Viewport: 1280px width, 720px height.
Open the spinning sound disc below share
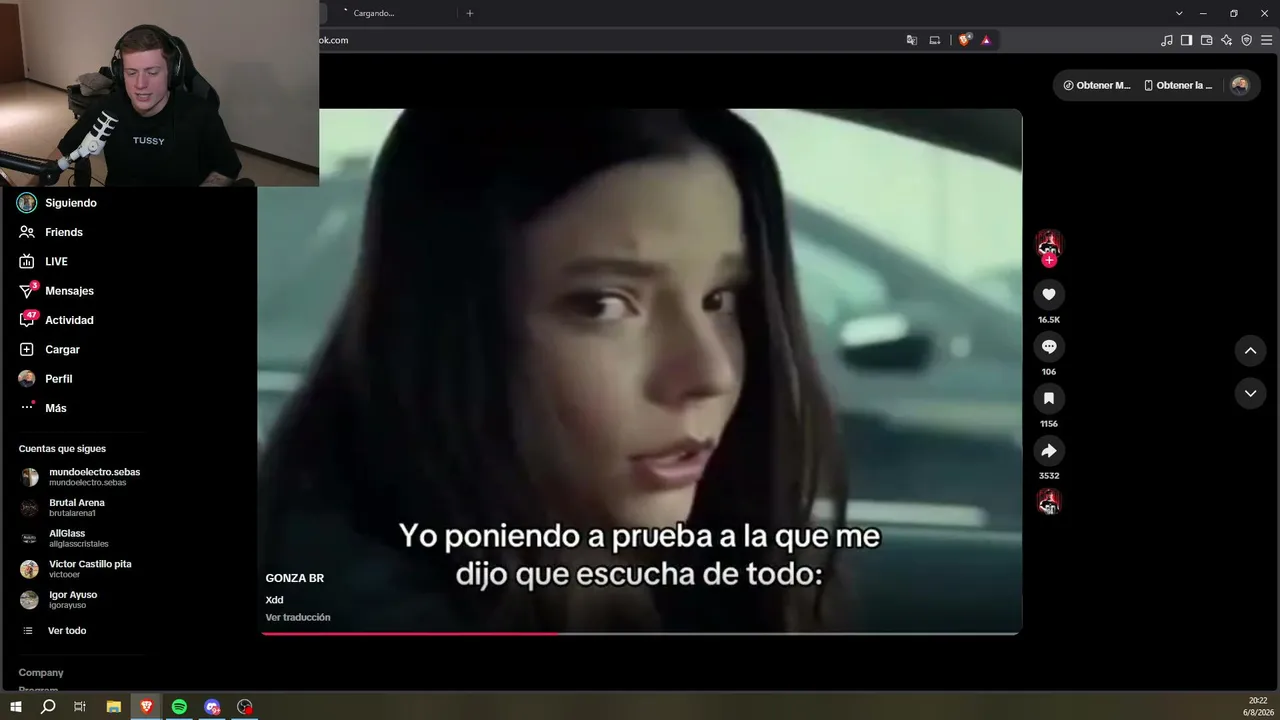[x=1048, y=502]
